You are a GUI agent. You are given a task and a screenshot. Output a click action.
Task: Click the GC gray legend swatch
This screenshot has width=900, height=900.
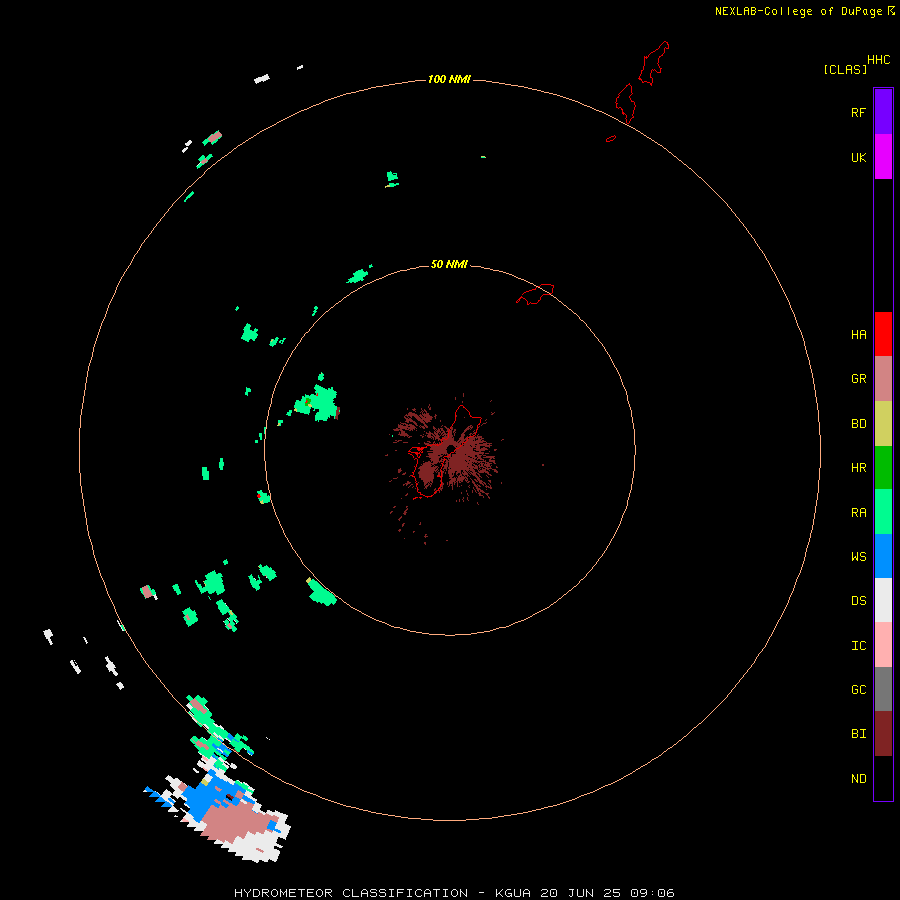tap(883, 689)
